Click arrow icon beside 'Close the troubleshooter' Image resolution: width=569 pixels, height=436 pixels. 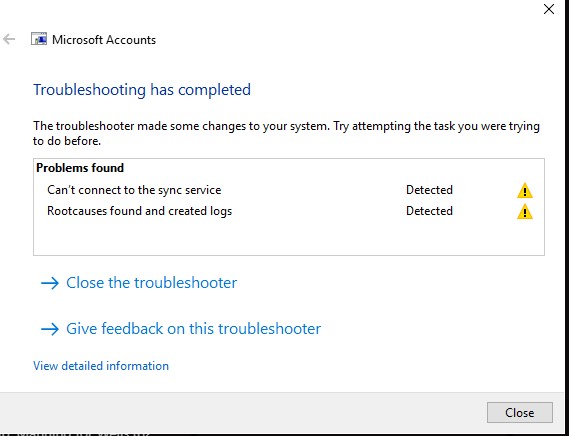click(x=50, y=283)
